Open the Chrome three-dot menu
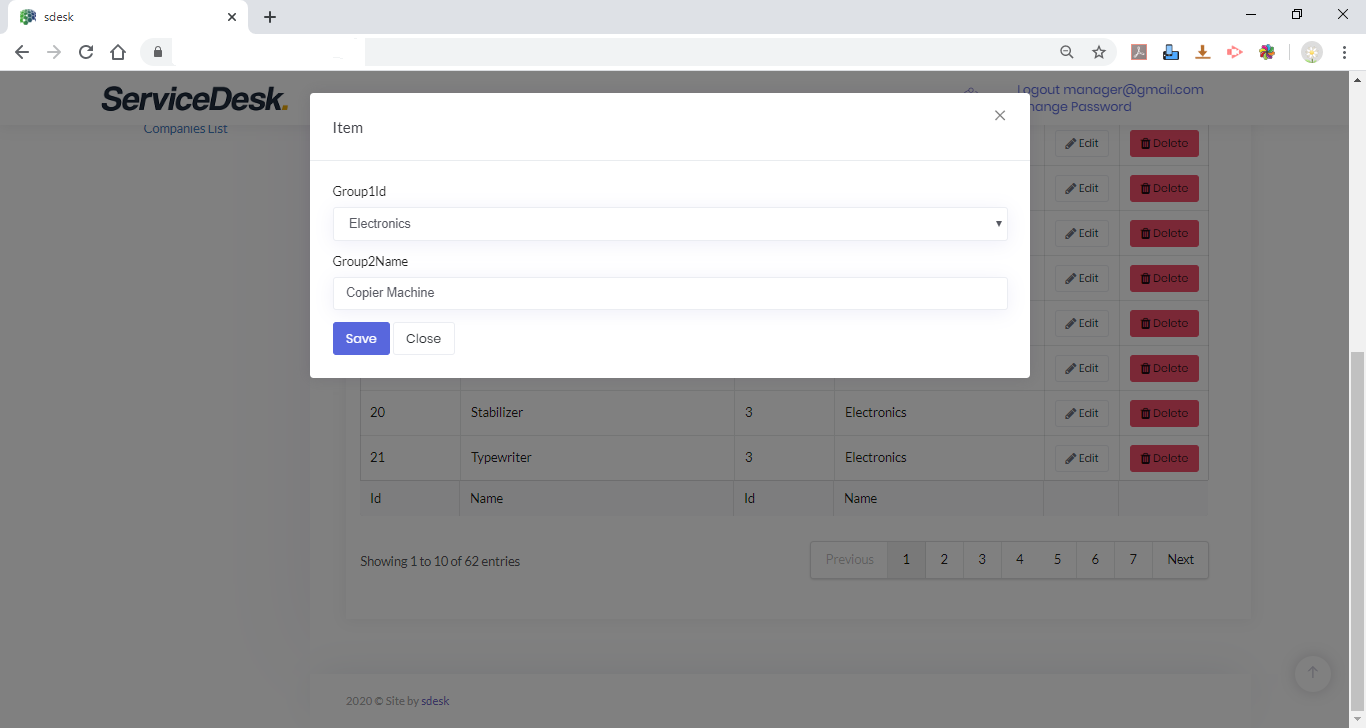This screenshot has width=1366, height=728. pyautogui.click(x=1344, y=52)
